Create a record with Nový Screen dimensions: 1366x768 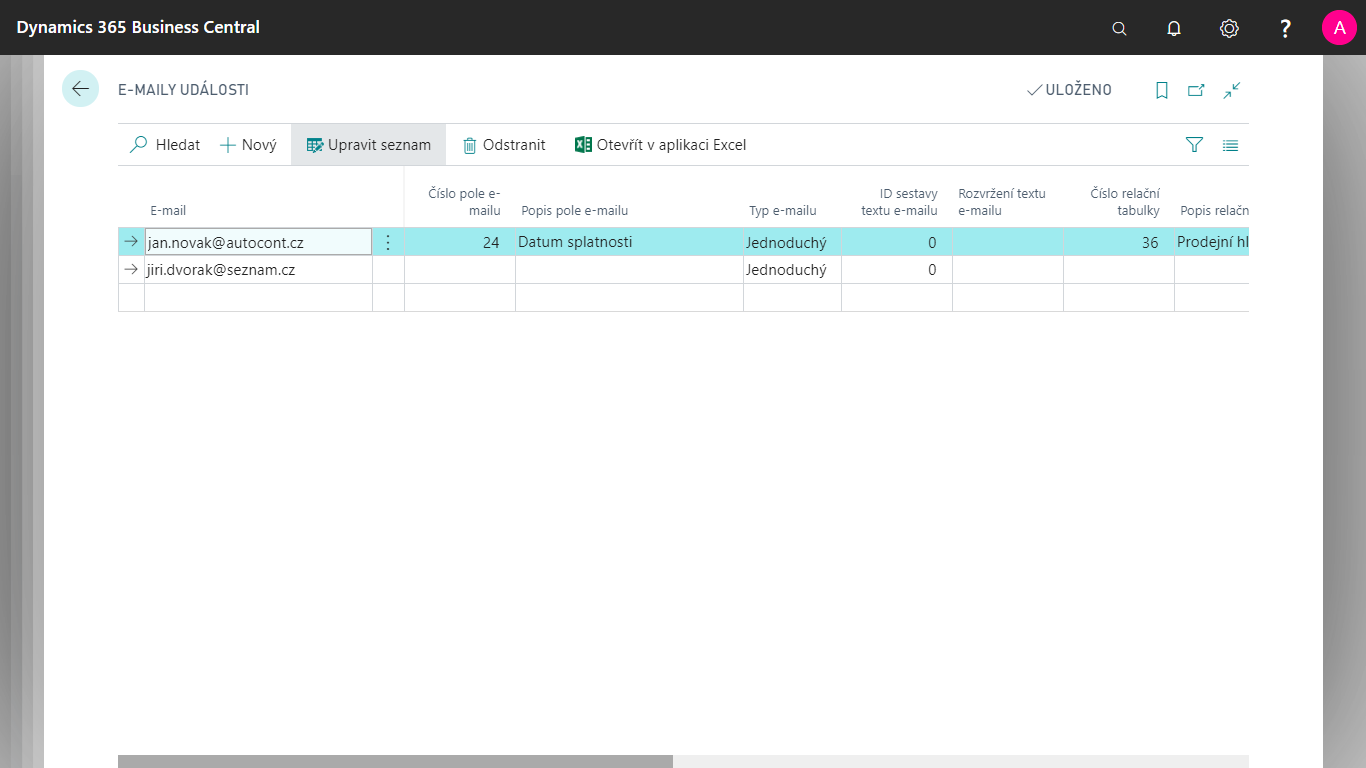[x=248, y=144]
